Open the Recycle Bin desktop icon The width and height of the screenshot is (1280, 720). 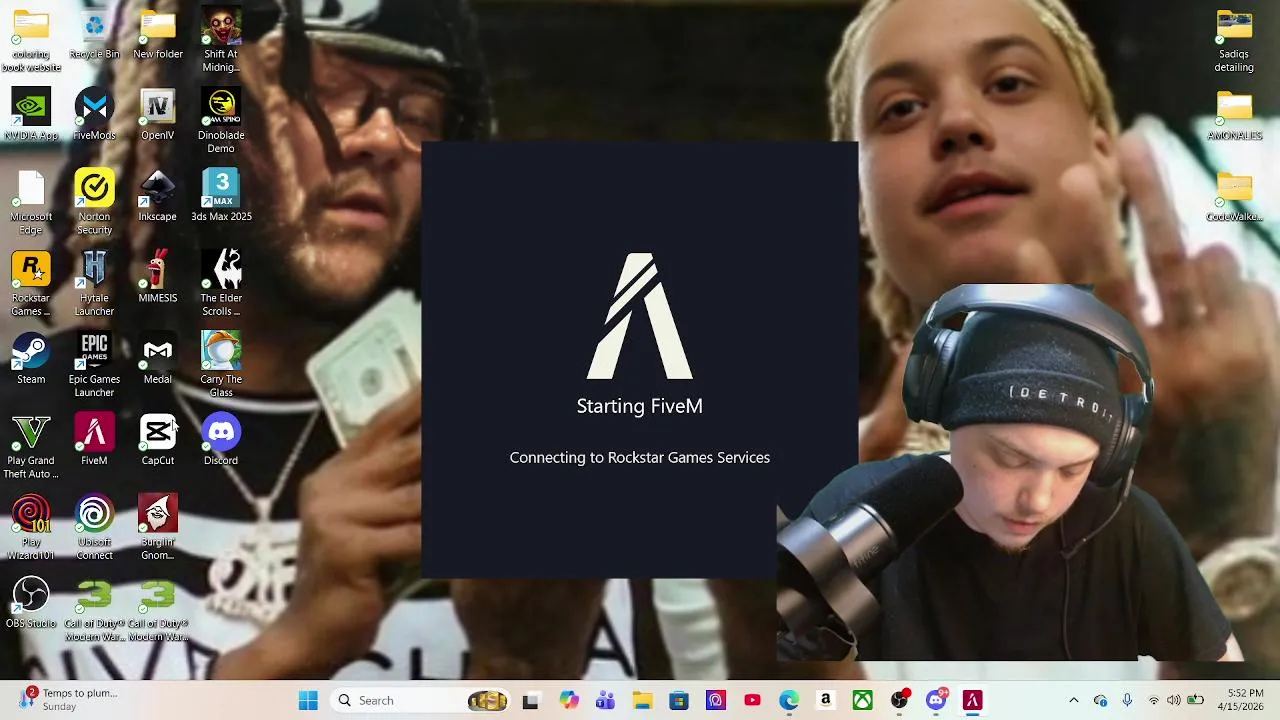(94, 35)
